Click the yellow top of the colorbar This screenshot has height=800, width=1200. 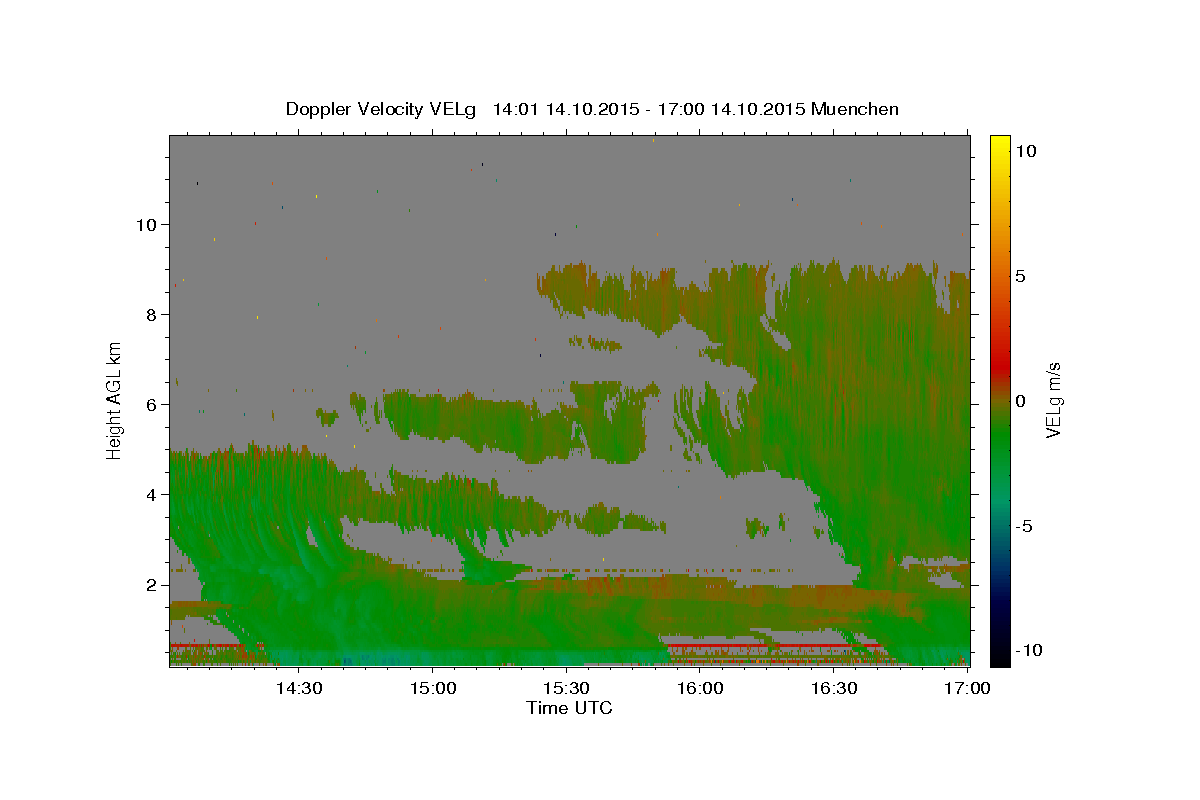tap(999, 142)
